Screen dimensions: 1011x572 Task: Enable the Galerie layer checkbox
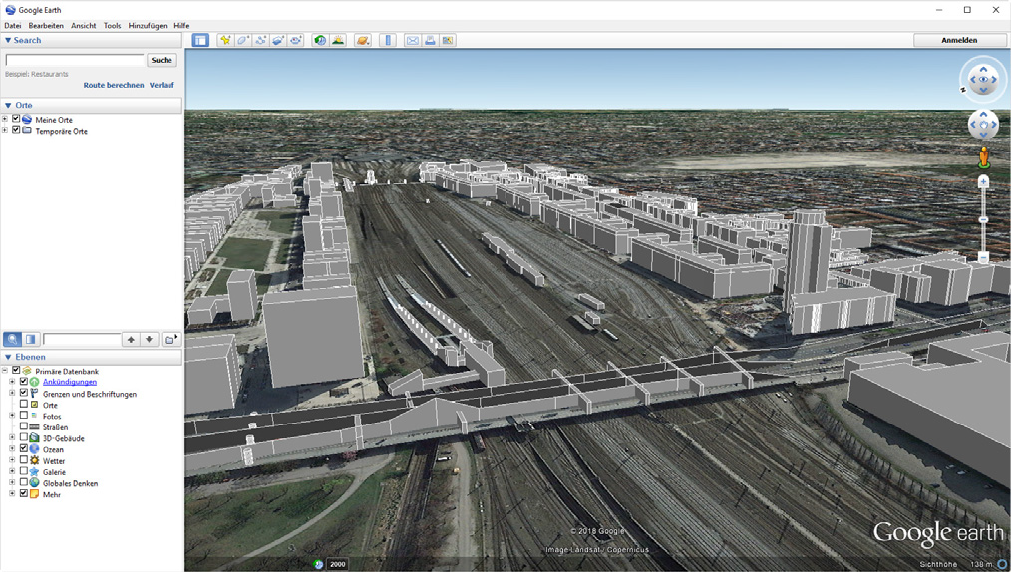24,471
